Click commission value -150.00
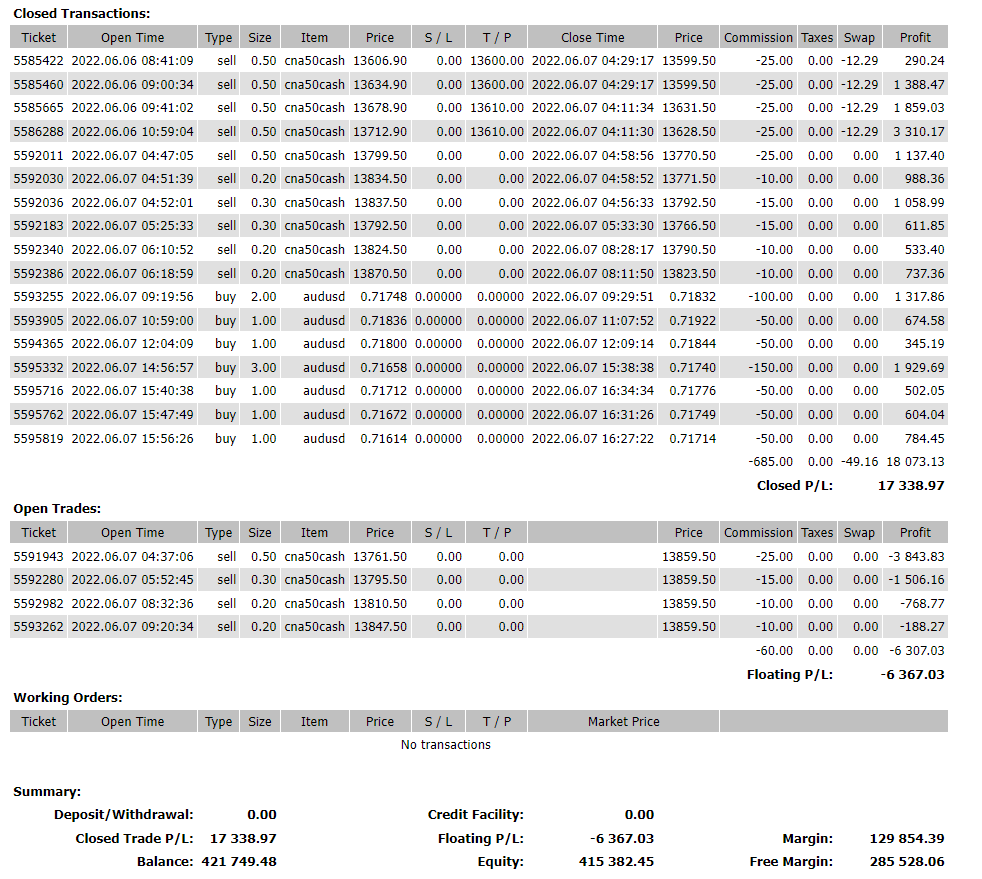This screenshot has width=982, height=879. [771, 368]
